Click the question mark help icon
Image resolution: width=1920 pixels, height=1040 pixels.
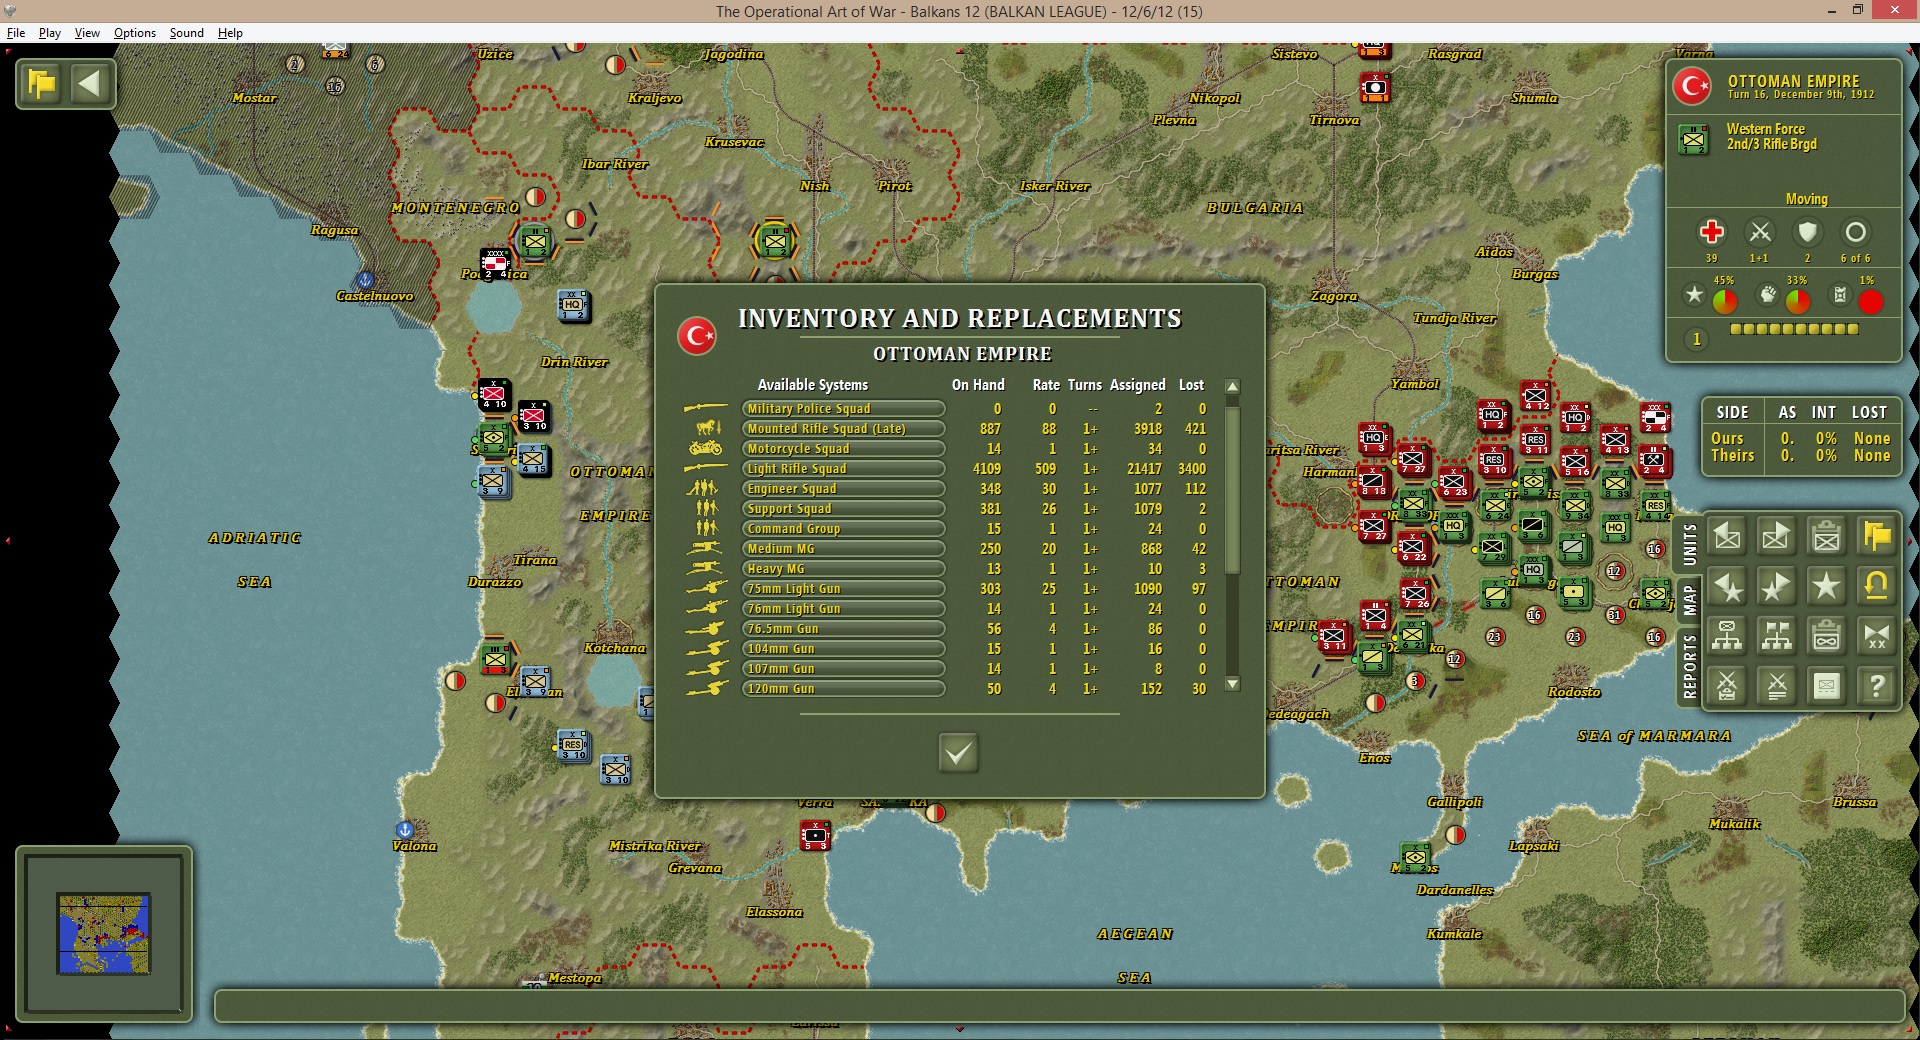click(1877, 686)
